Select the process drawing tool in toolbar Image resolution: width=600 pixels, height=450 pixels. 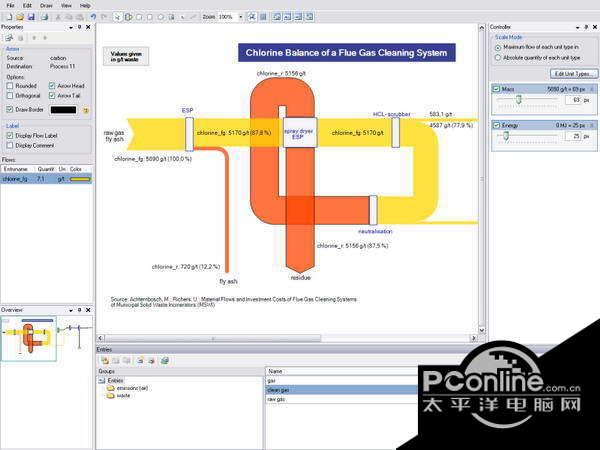click(129, 17)
